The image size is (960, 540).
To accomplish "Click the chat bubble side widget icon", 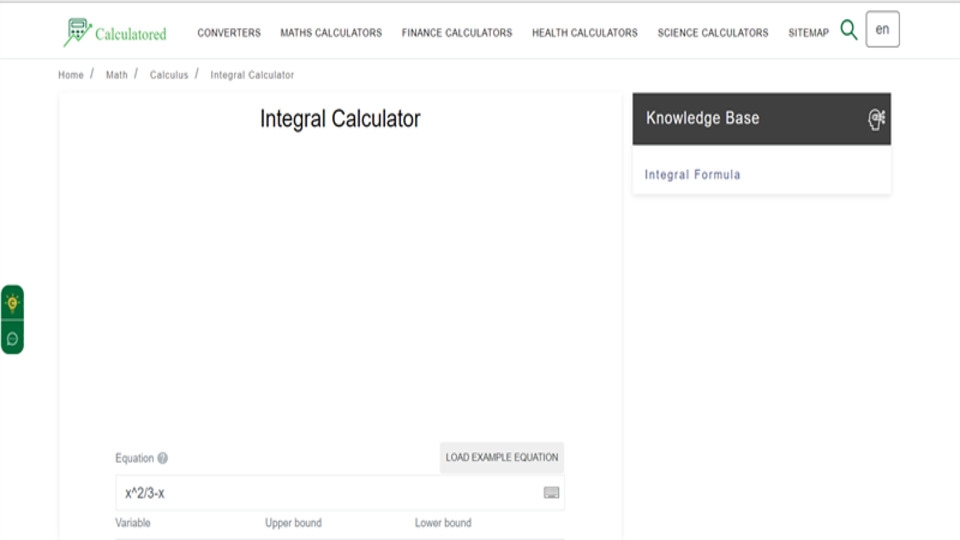I will 12,339.
